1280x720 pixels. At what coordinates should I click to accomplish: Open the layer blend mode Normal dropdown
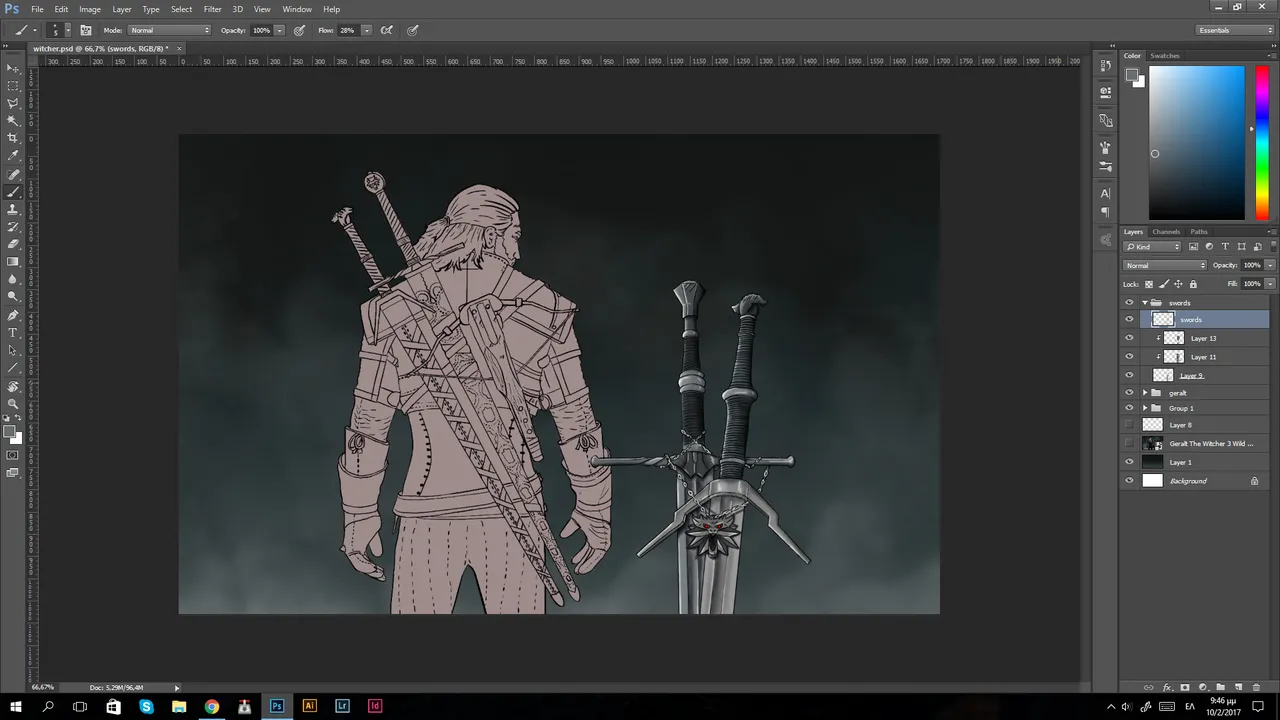coord(1165,265)
